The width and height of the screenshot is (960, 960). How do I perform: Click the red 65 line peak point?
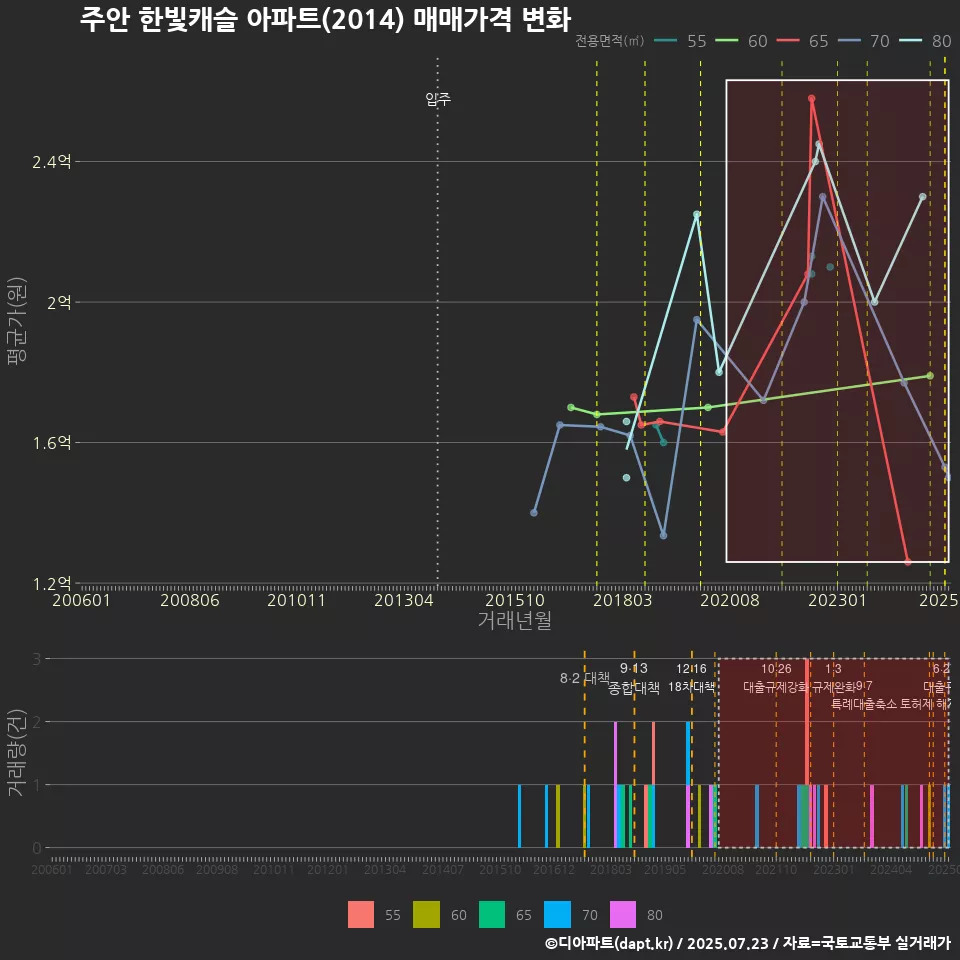click(x=811, y=99)
